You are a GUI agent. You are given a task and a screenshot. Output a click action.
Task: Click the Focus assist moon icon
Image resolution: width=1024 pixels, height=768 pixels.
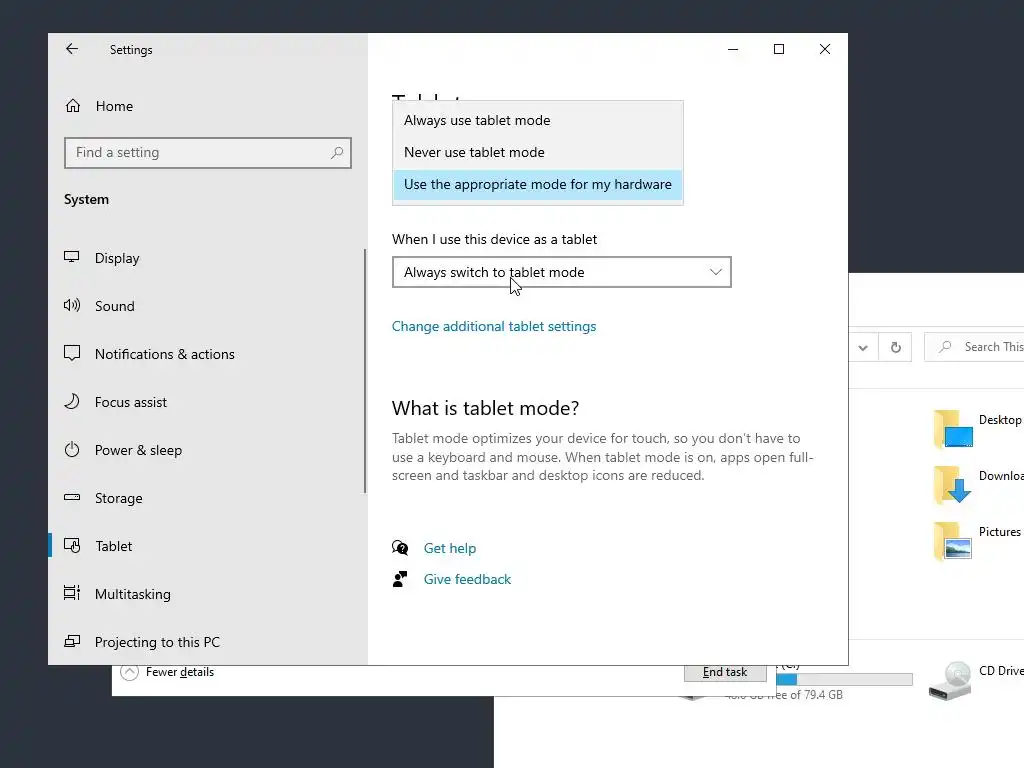tap(72, 401)
